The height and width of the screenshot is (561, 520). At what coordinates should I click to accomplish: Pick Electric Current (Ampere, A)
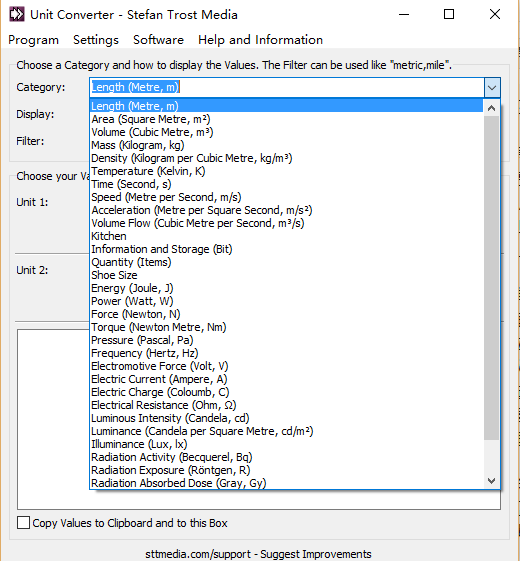click(x=286, y=379)
